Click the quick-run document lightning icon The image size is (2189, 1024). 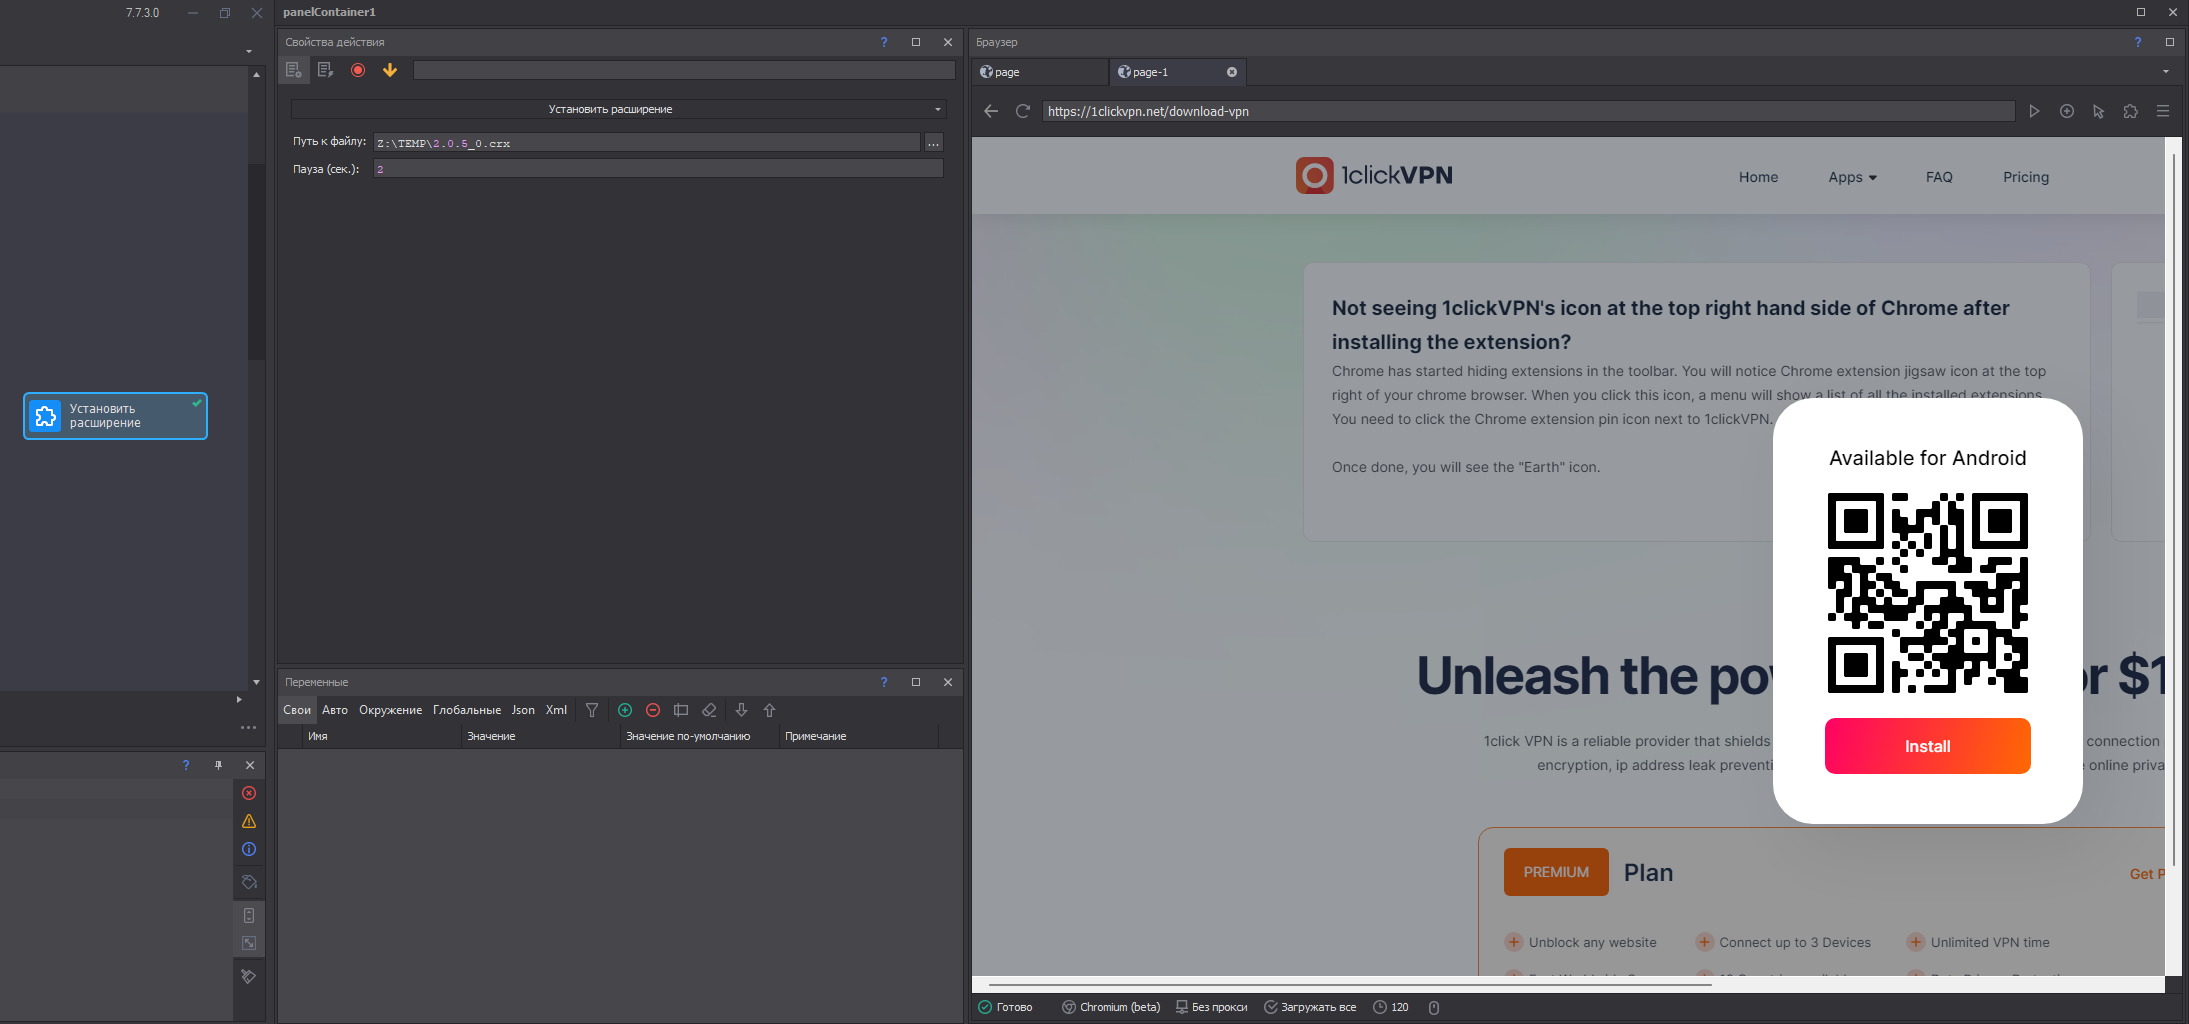coord(325,70)
